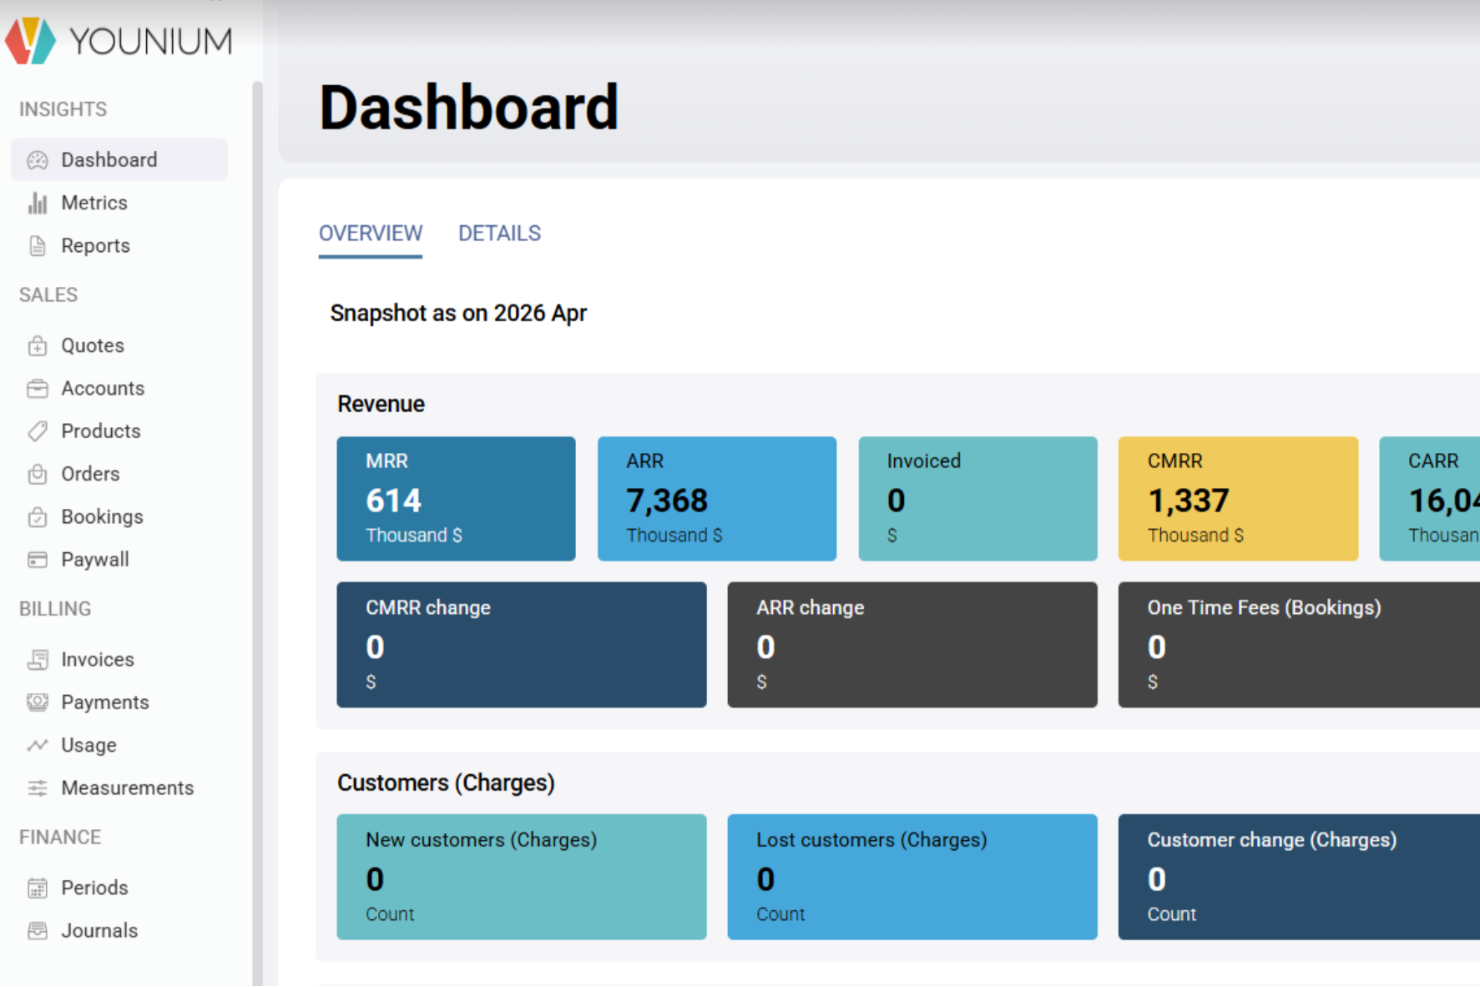The height and width of the screenshot is (987, 1480).
Task: Select the Periods icon under Finance
Action: (x=37, y=887)
